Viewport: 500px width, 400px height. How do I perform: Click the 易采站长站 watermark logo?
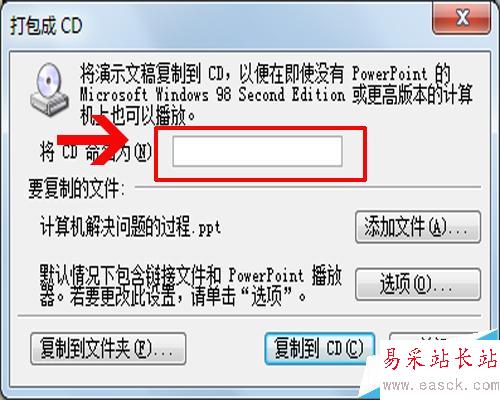439,359
